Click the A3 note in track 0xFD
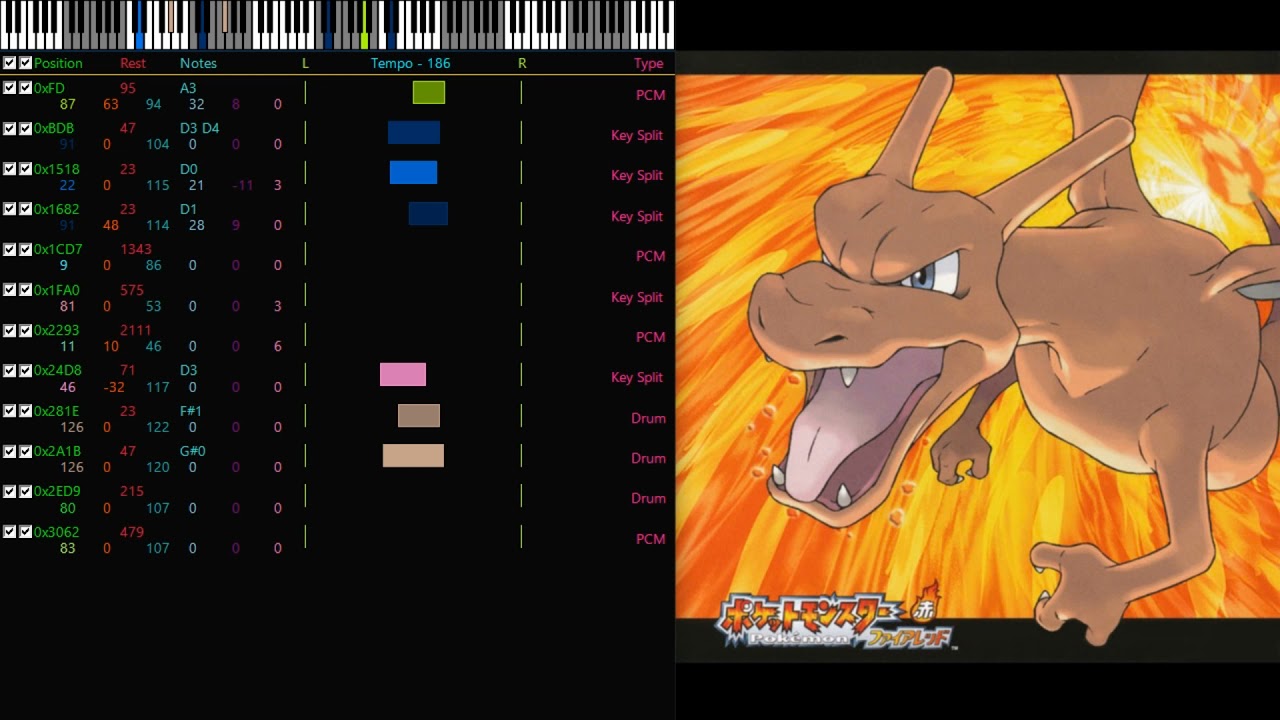The height and width of the screenshot is (720, 1280). 188,88
